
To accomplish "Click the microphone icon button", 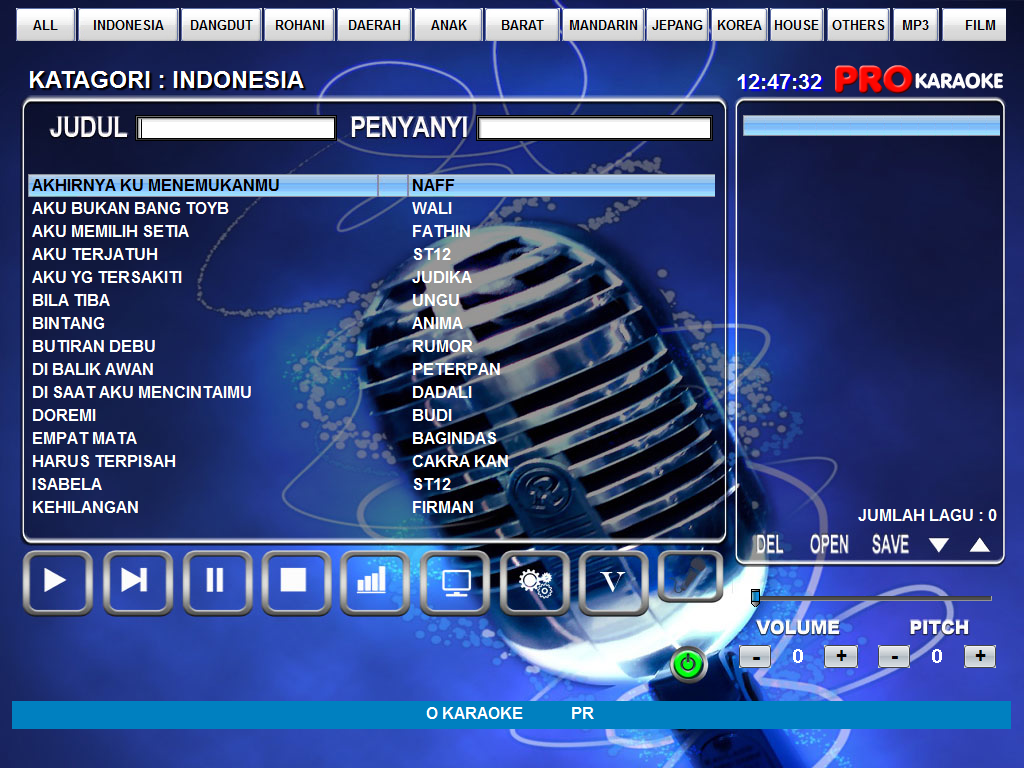I will coord(690,576).
